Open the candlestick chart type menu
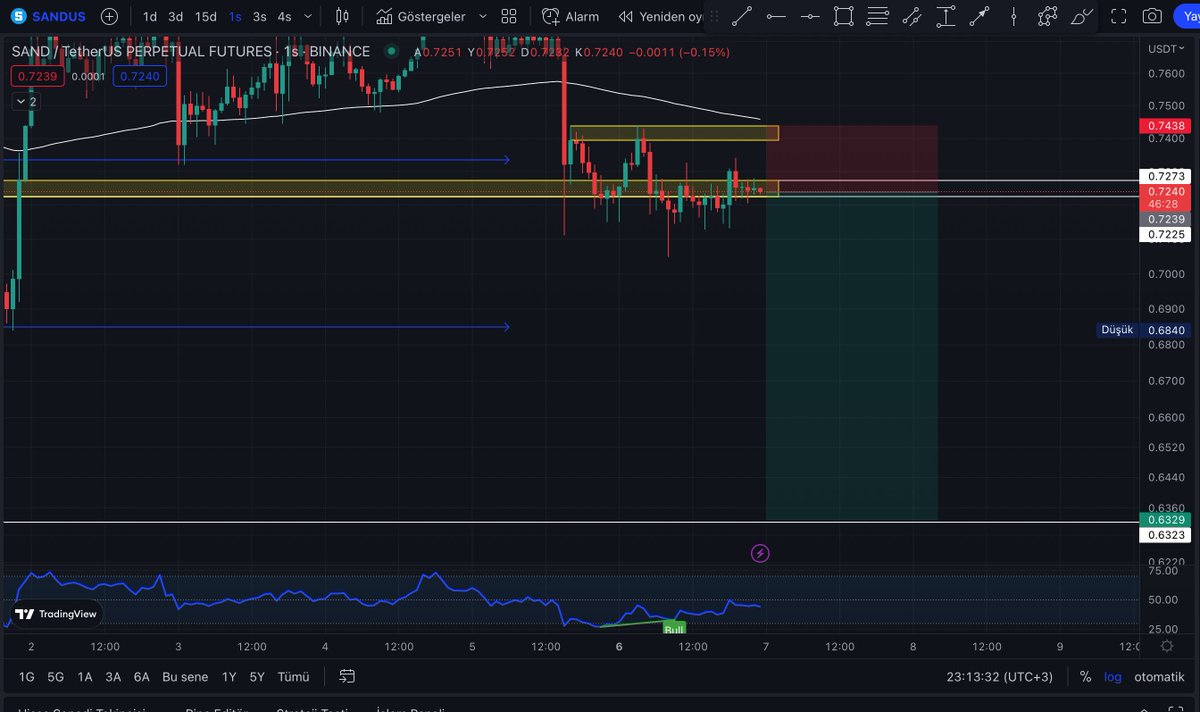 pos(343,17)
